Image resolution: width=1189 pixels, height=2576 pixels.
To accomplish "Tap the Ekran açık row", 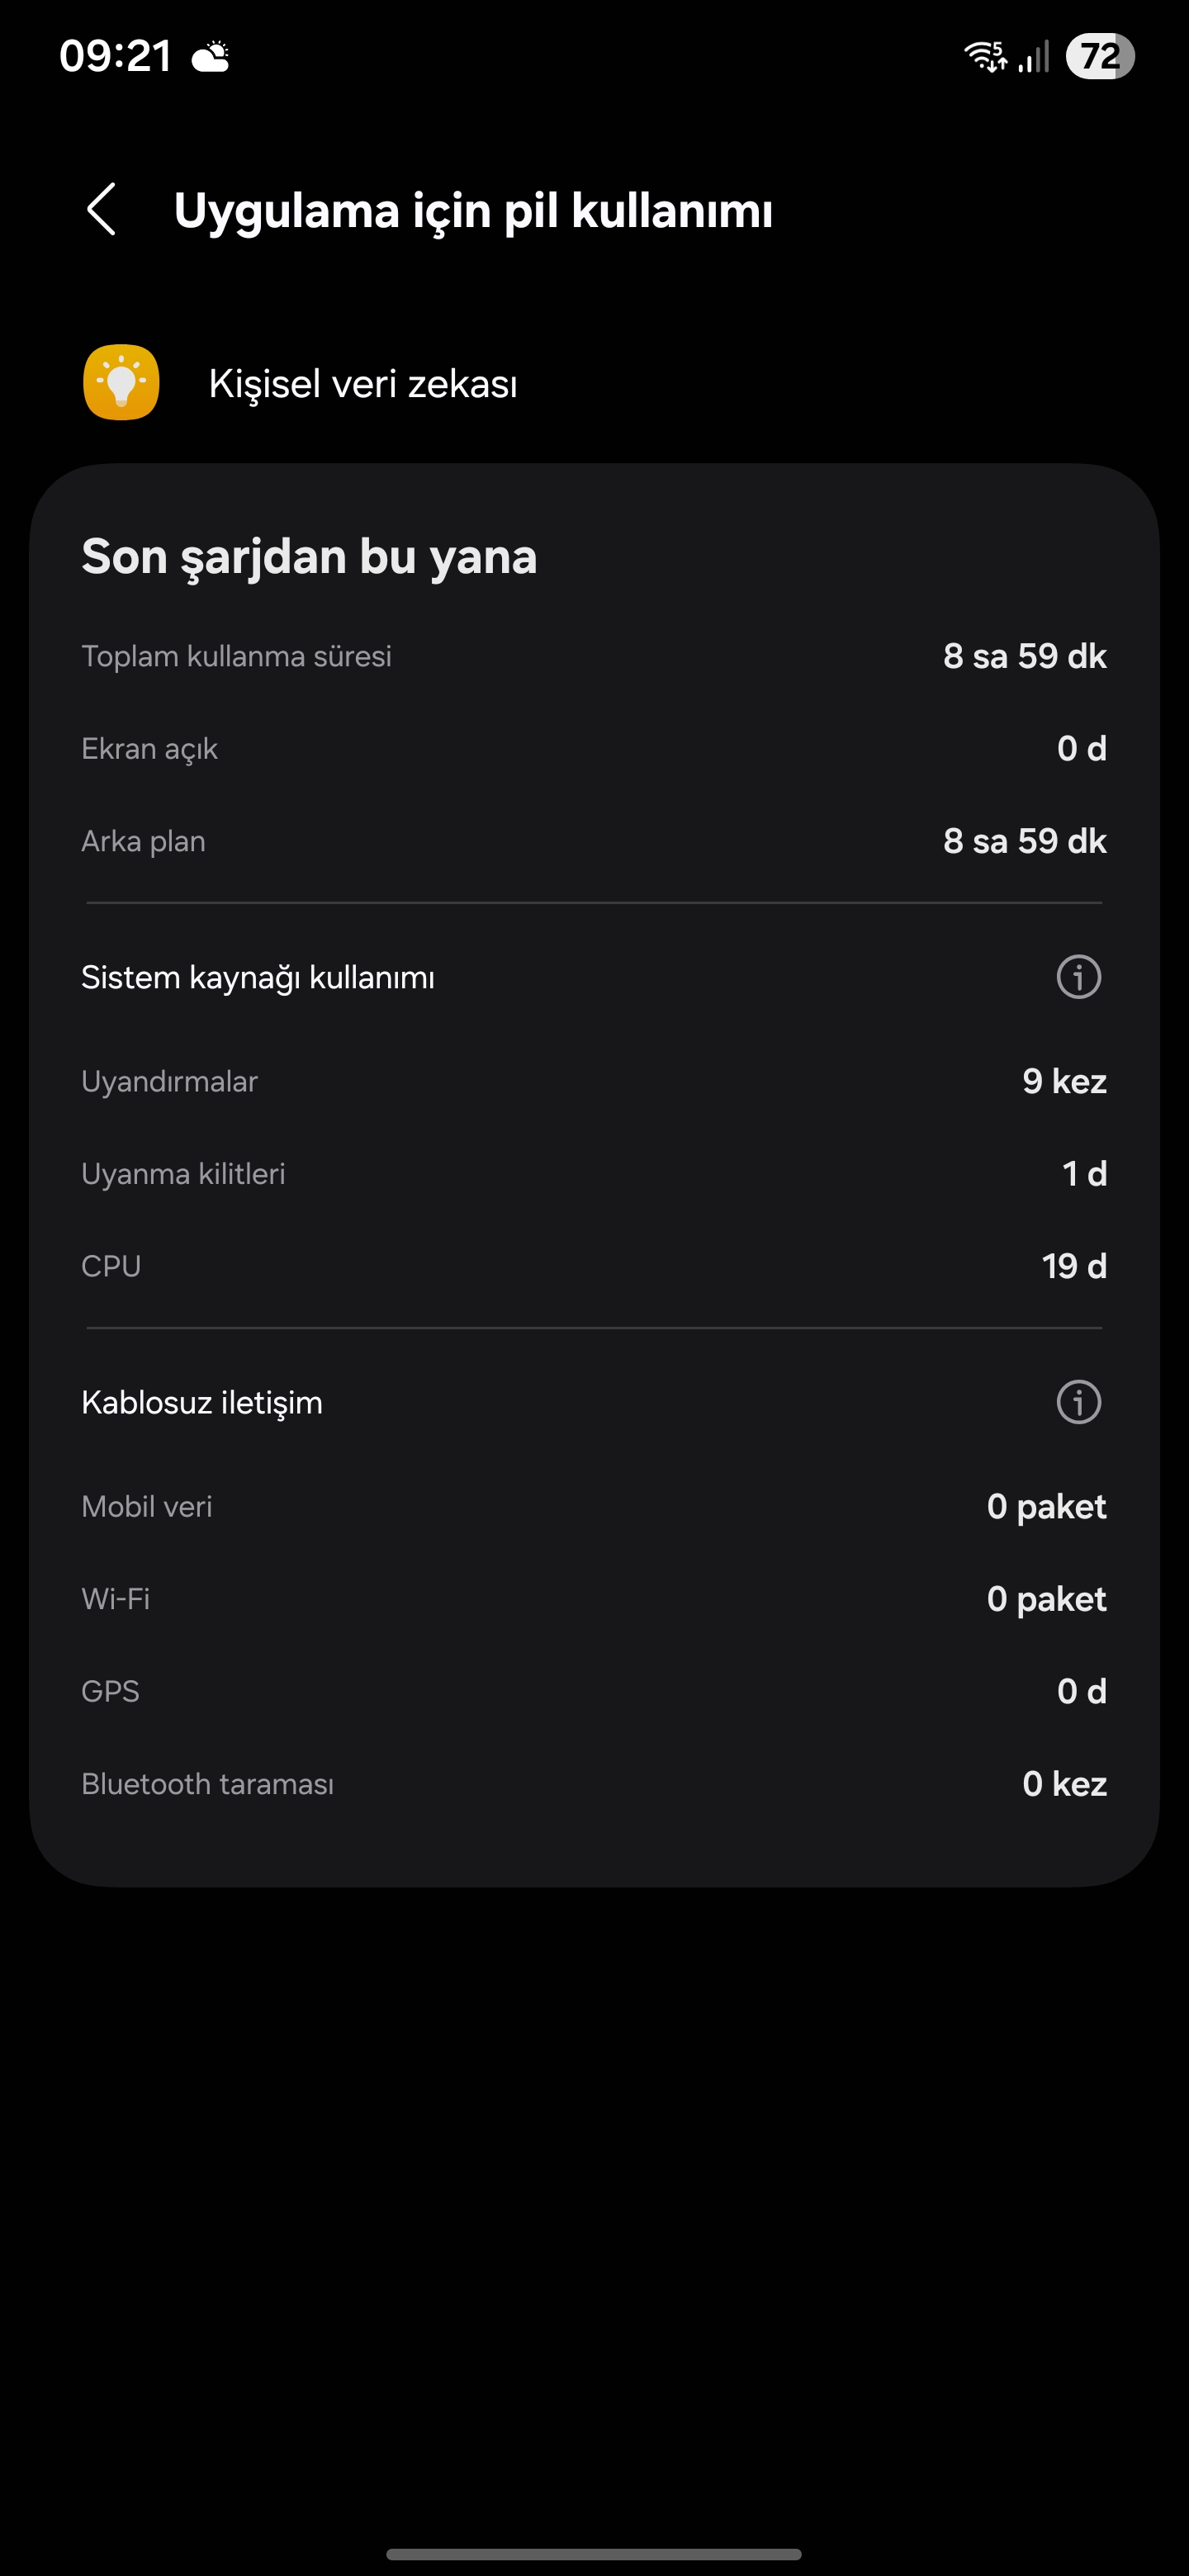I will [x=594, y=749].
